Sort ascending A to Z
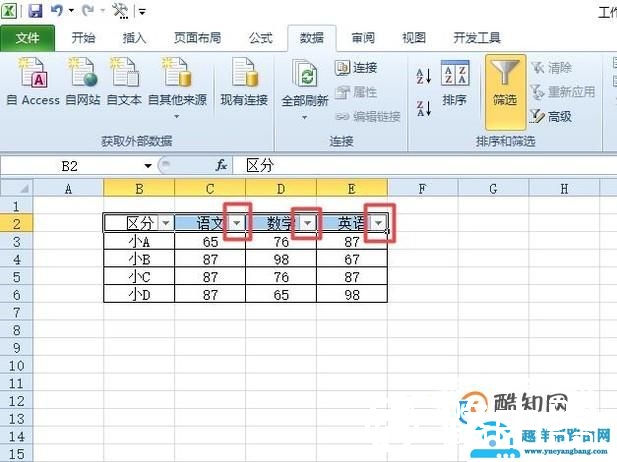This screenshot has height=462, width=617. click(x=424, y=76)
